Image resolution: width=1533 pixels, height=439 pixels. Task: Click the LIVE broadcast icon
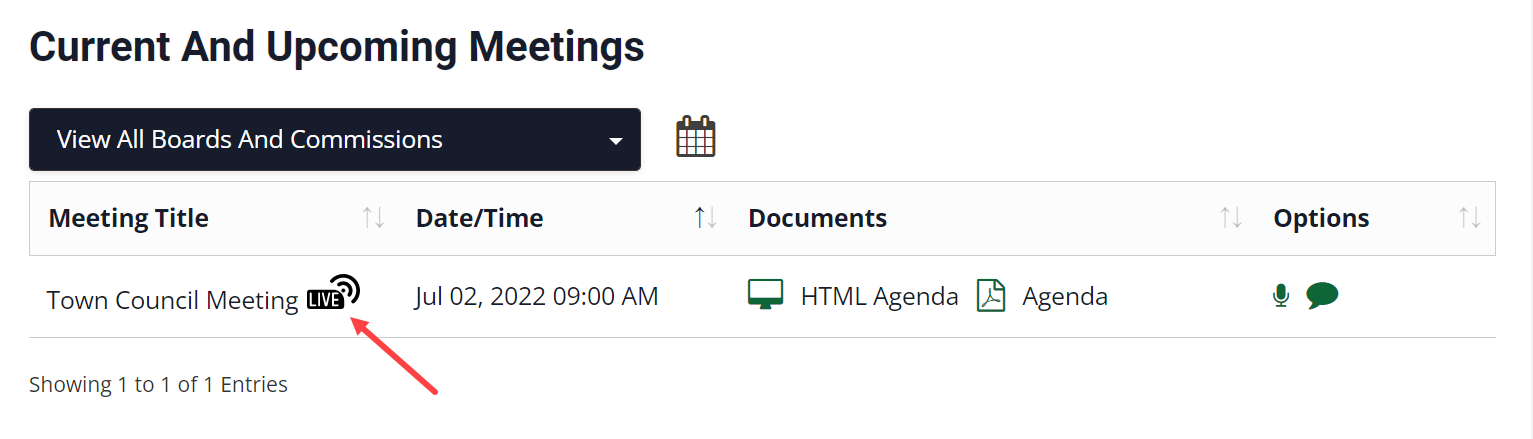[x=333, y=293]
